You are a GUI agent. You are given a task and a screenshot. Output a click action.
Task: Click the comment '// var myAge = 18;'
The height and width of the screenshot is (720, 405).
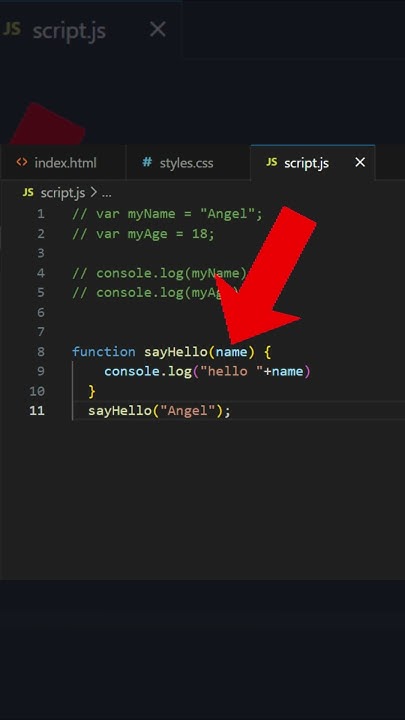point(143,234)
